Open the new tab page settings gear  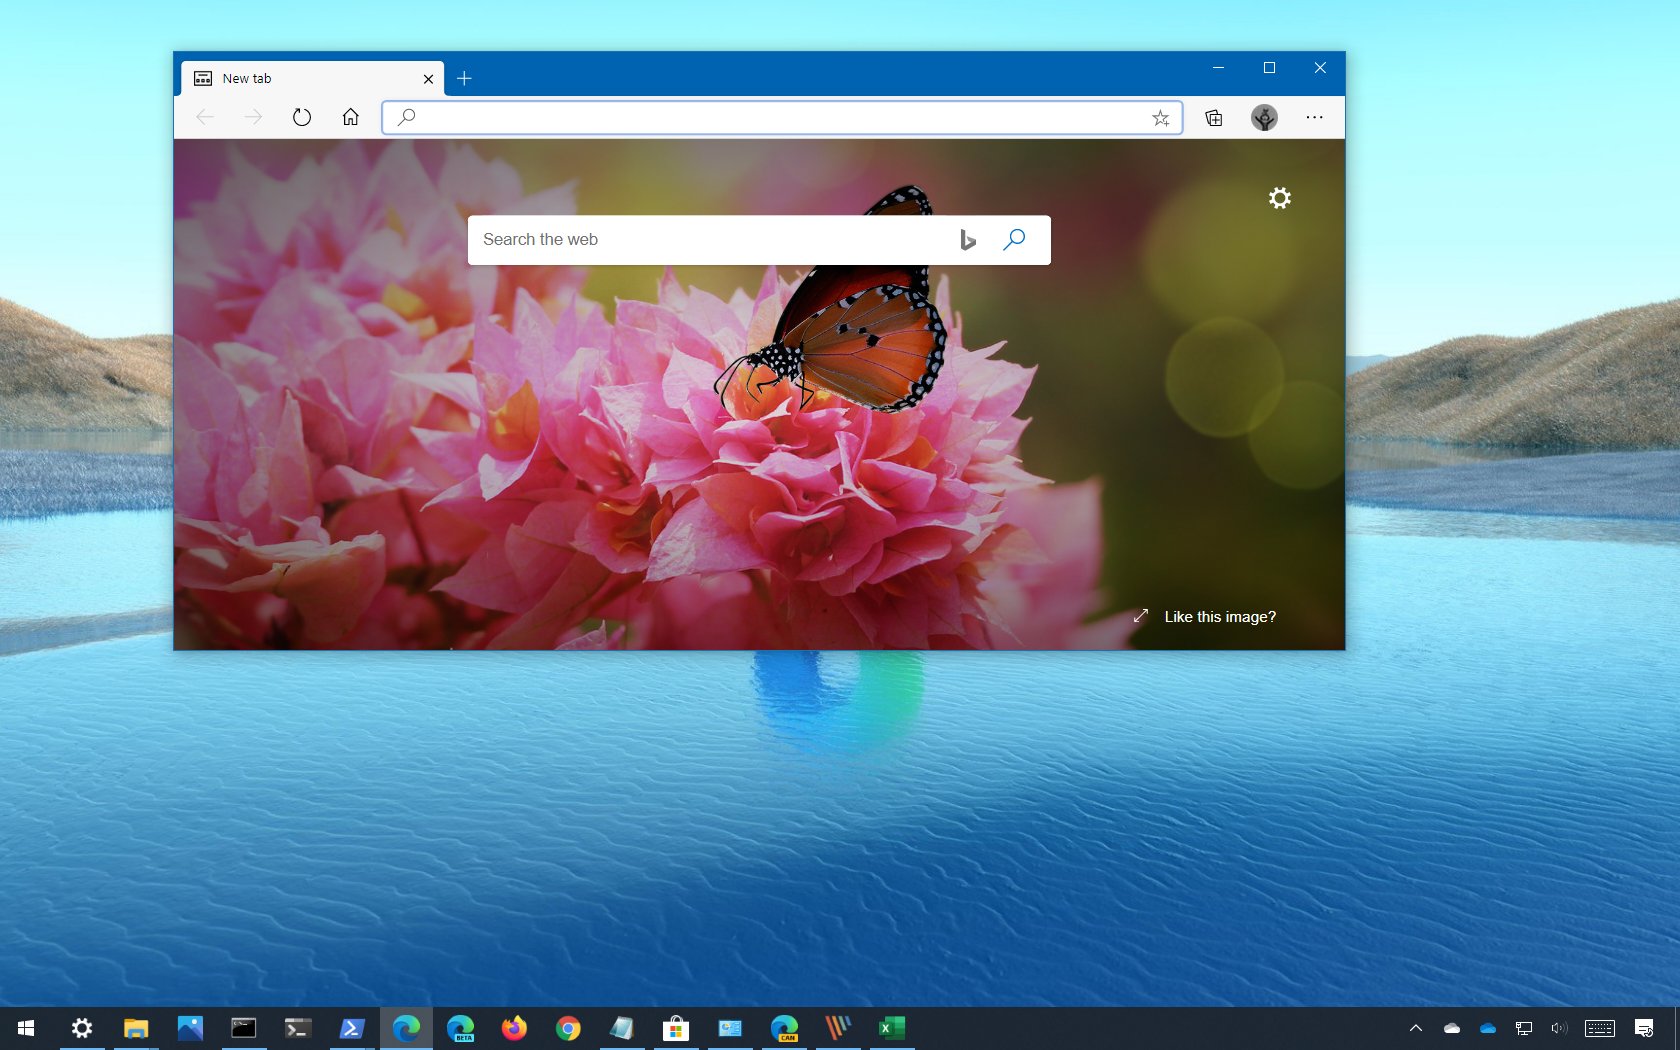coord(1280,198)
